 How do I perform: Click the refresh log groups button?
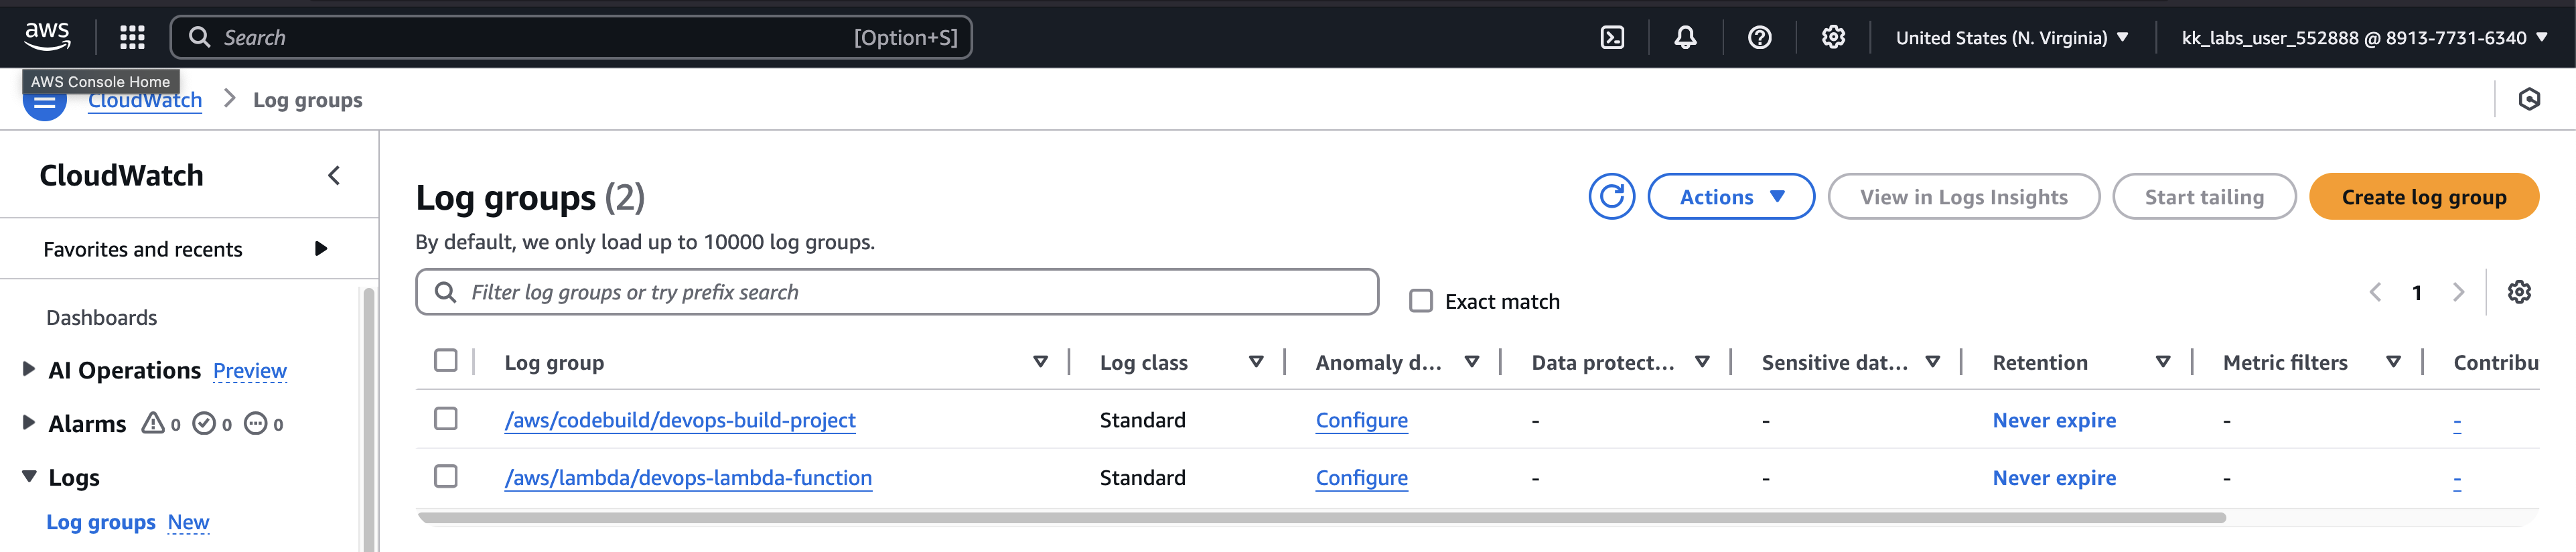[x=1611, y=197]
